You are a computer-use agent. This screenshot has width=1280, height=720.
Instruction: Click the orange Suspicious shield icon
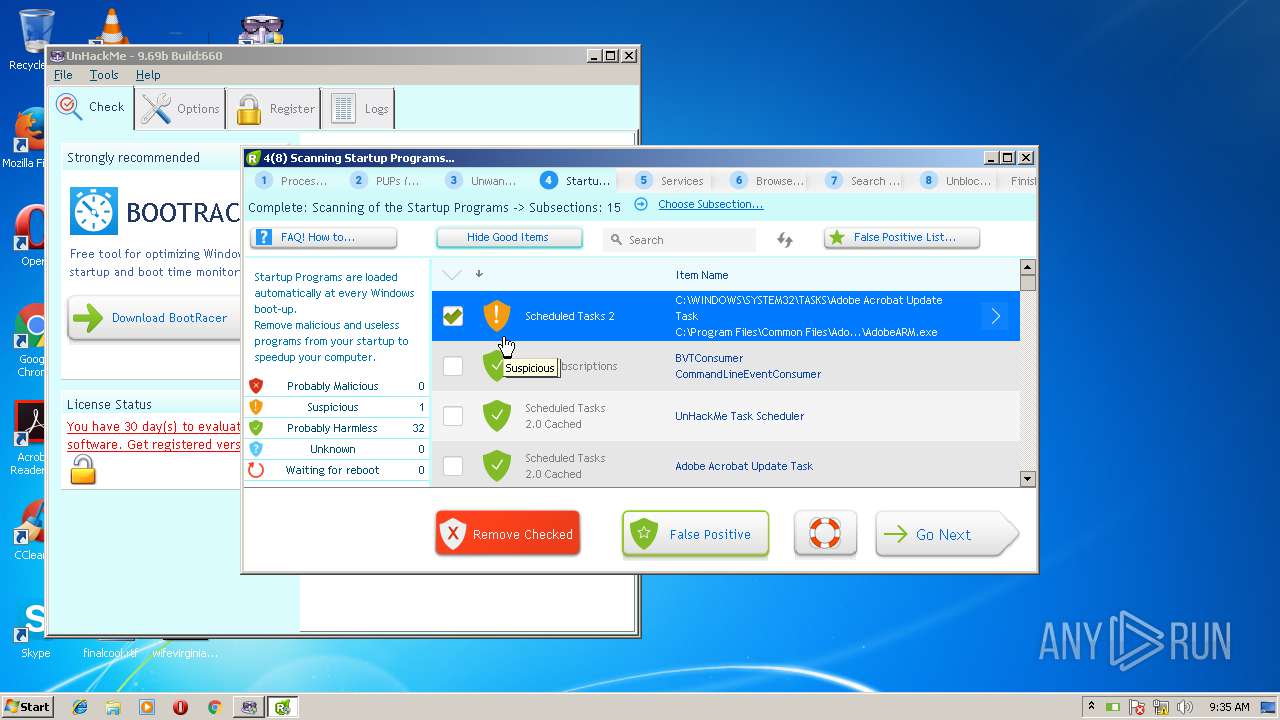497,316
